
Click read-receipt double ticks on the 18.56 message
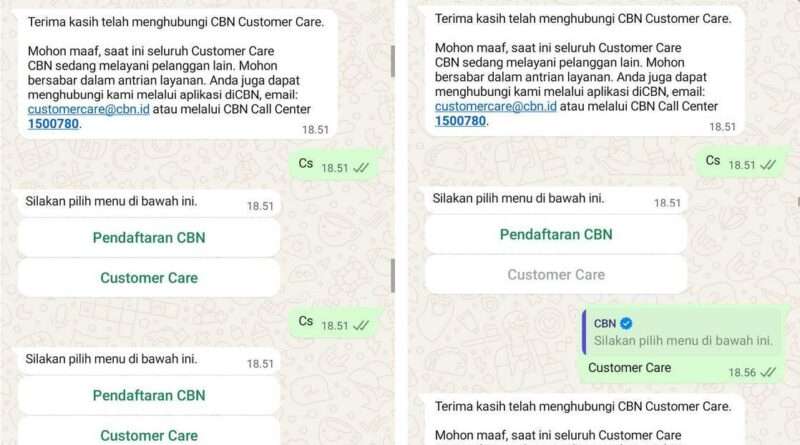pyautogui.click(x=768, y=373)
